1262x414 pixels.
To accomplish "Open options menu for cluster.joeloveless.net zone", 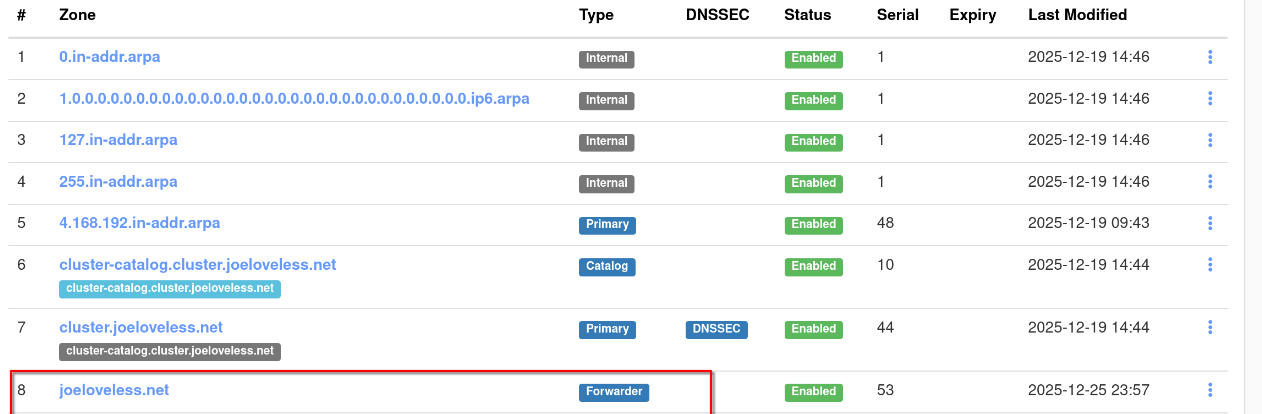I will tap(1210, 328).
